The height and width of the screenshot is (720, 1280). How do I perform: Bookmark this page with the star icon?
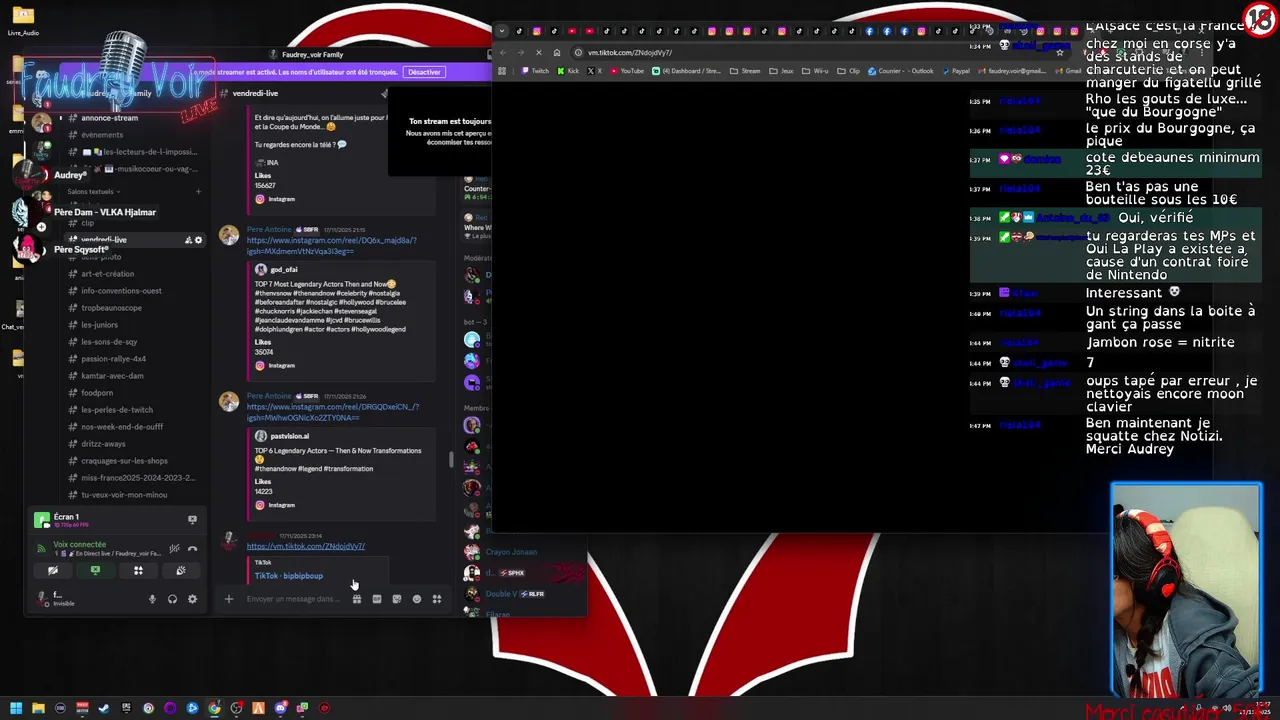point(1060,52)
